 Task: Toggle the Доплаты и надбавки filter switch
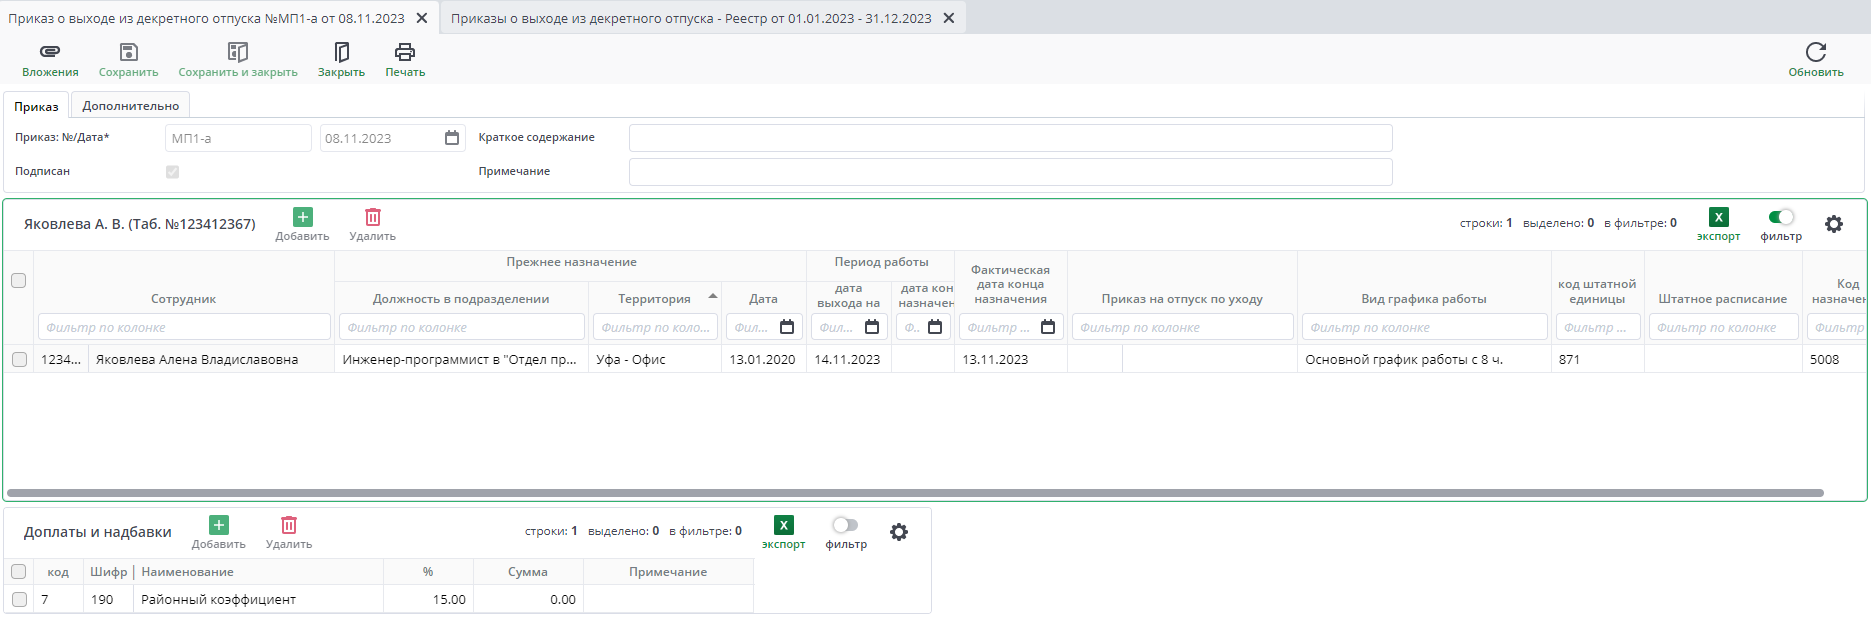coord(845,525)
